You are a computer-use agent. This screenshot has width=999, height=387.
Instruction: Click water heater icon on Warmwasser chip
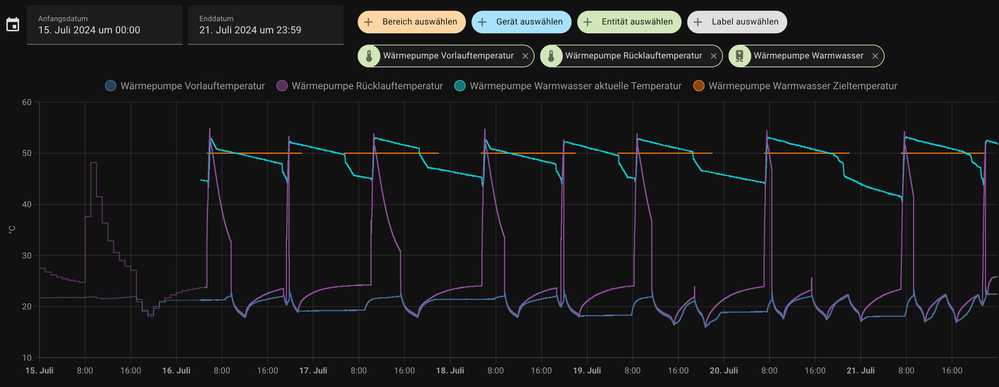coord(740,56)
